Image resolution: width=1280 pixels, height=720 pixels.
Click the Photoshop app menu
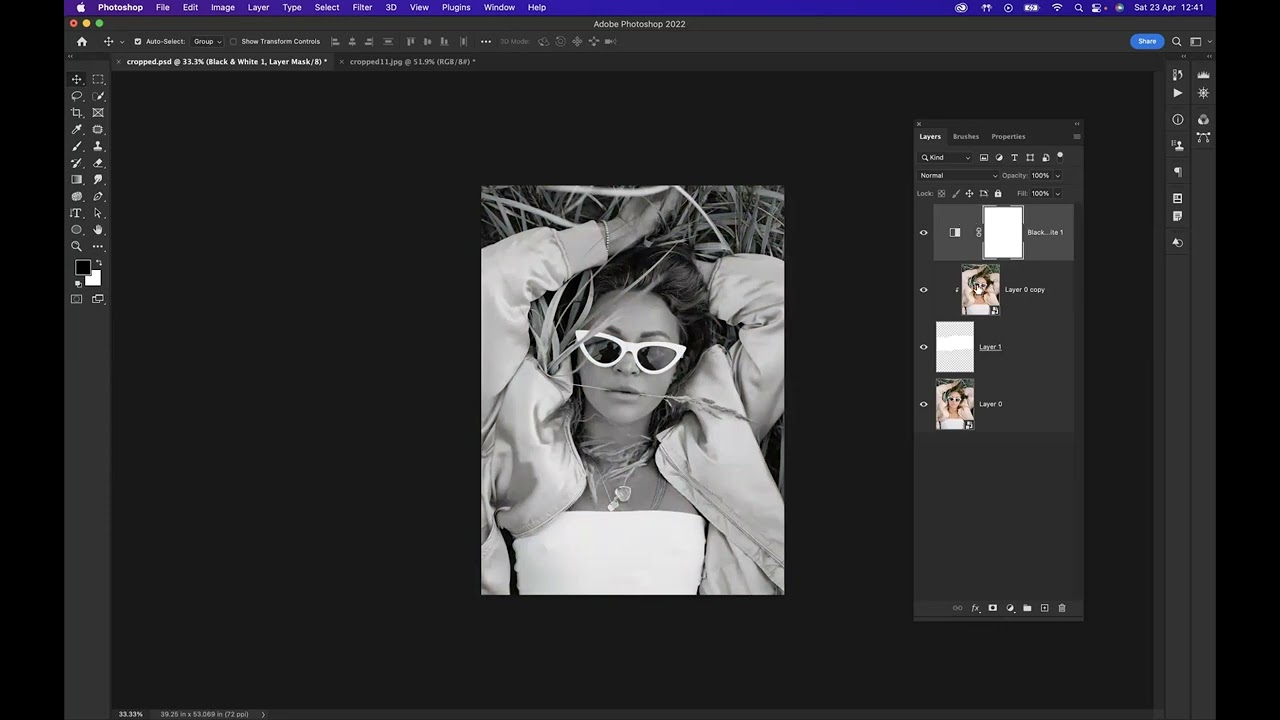[120, 7]
